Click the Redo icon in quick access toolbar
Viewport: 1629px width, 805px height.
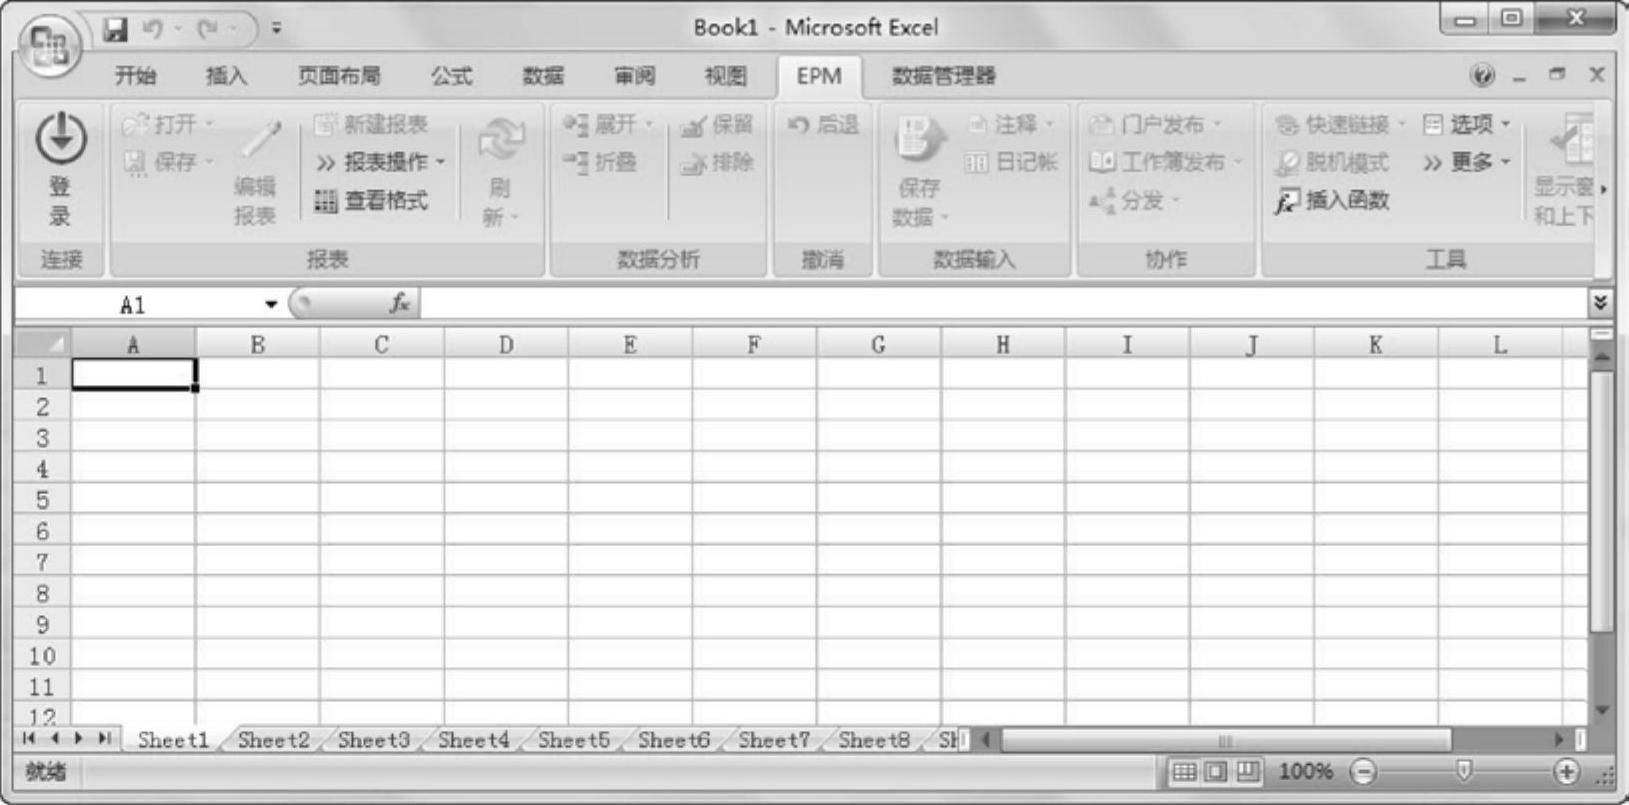pyautogui.click(x=207, y=30)
